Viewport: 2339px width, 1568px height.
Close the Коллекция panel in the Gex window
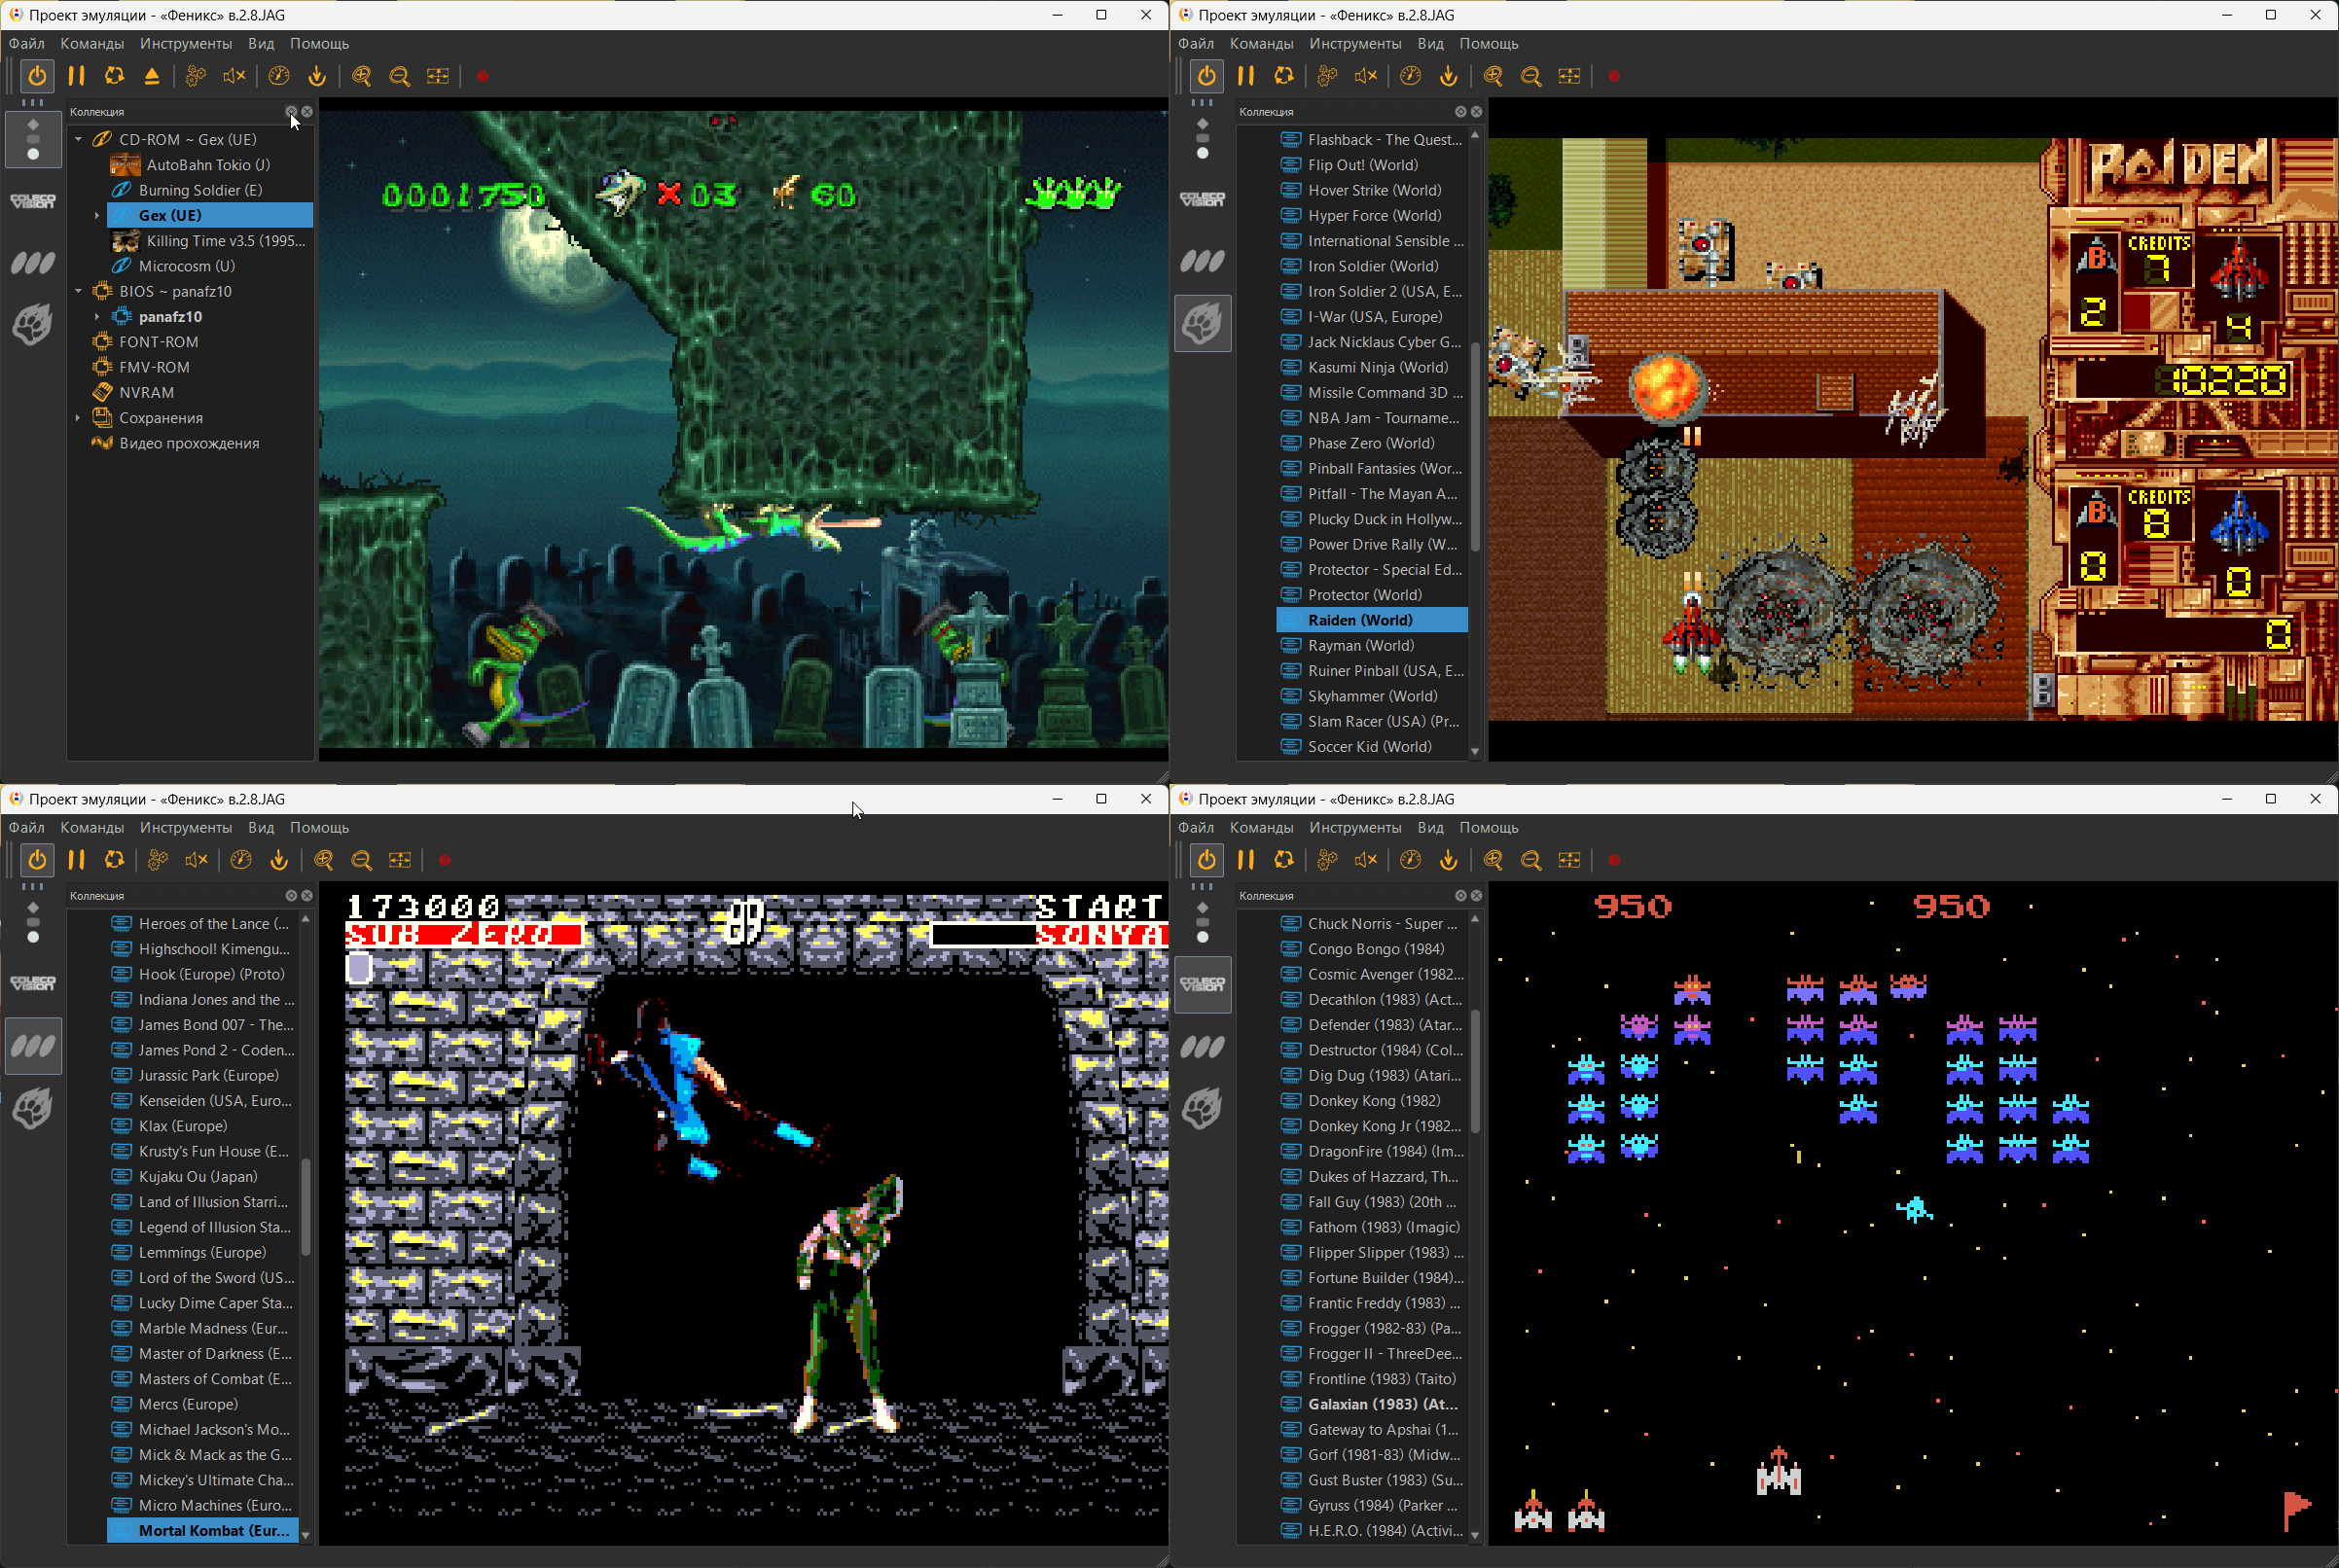[307, 112]
